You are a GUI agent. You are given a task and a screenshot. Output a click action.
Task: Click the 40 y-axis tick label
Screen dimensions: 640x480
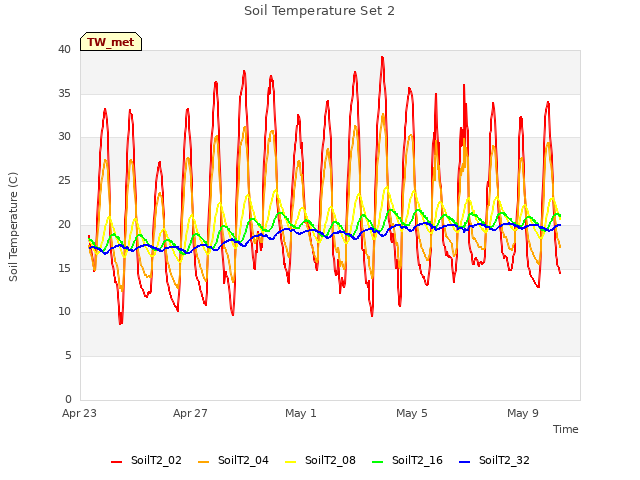tap(64, 50)
